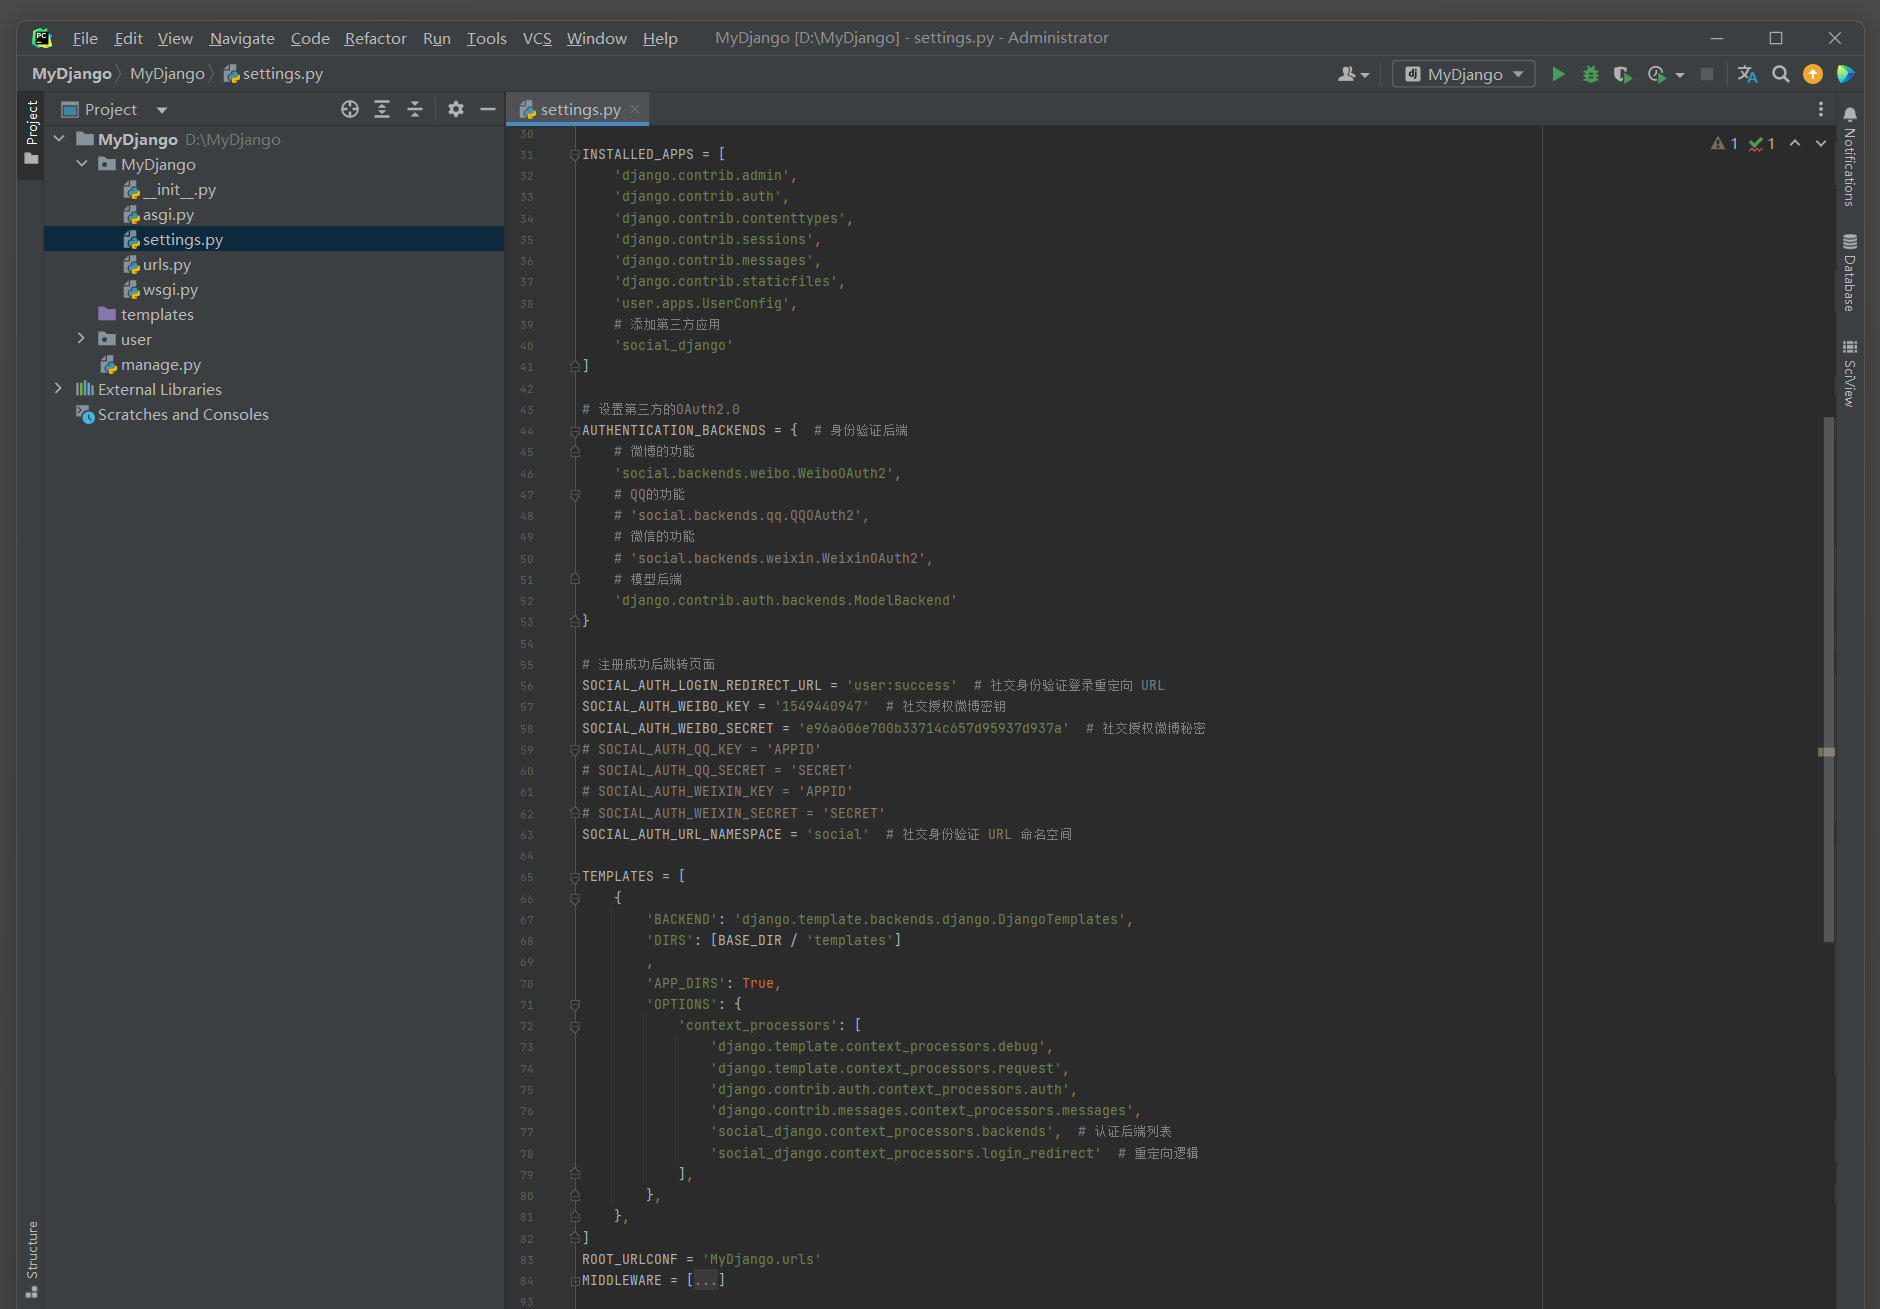
Task: Open the Navigate menu
Action: 242,38
